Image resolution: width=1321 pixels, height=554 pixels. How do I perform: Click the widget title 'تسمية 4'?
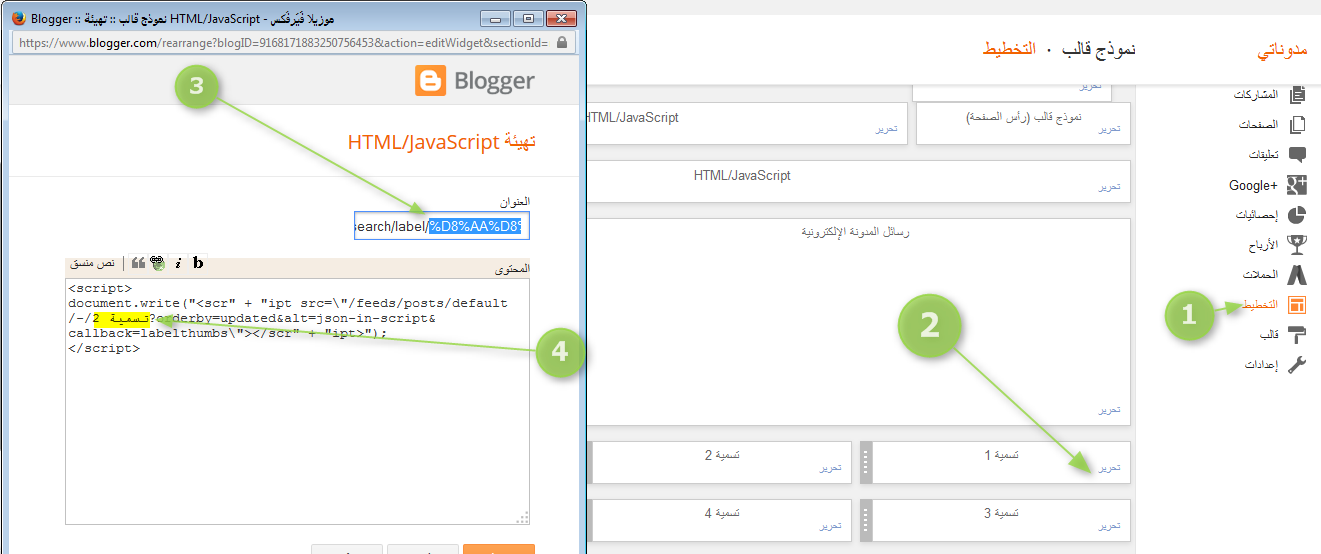[722, 513]
